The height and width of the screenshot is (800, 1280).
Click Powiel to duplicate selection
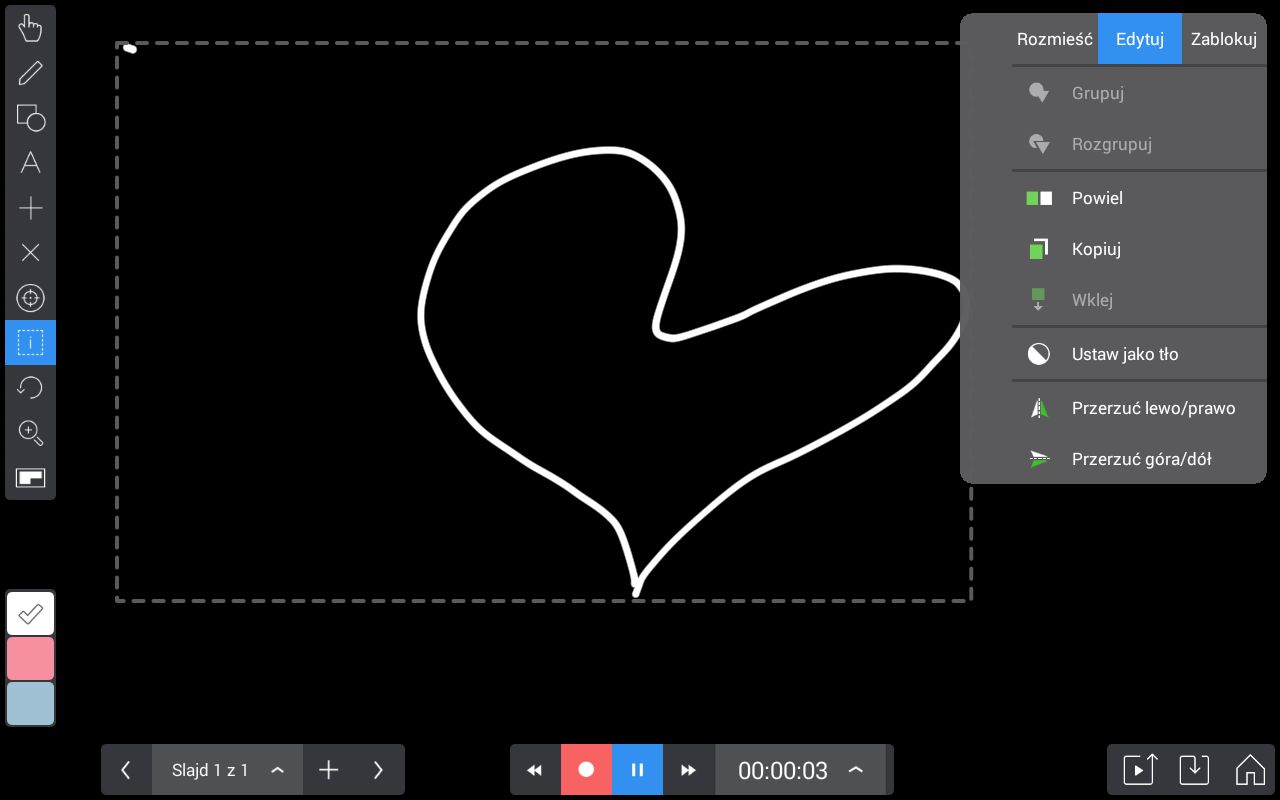(1139, 198)
